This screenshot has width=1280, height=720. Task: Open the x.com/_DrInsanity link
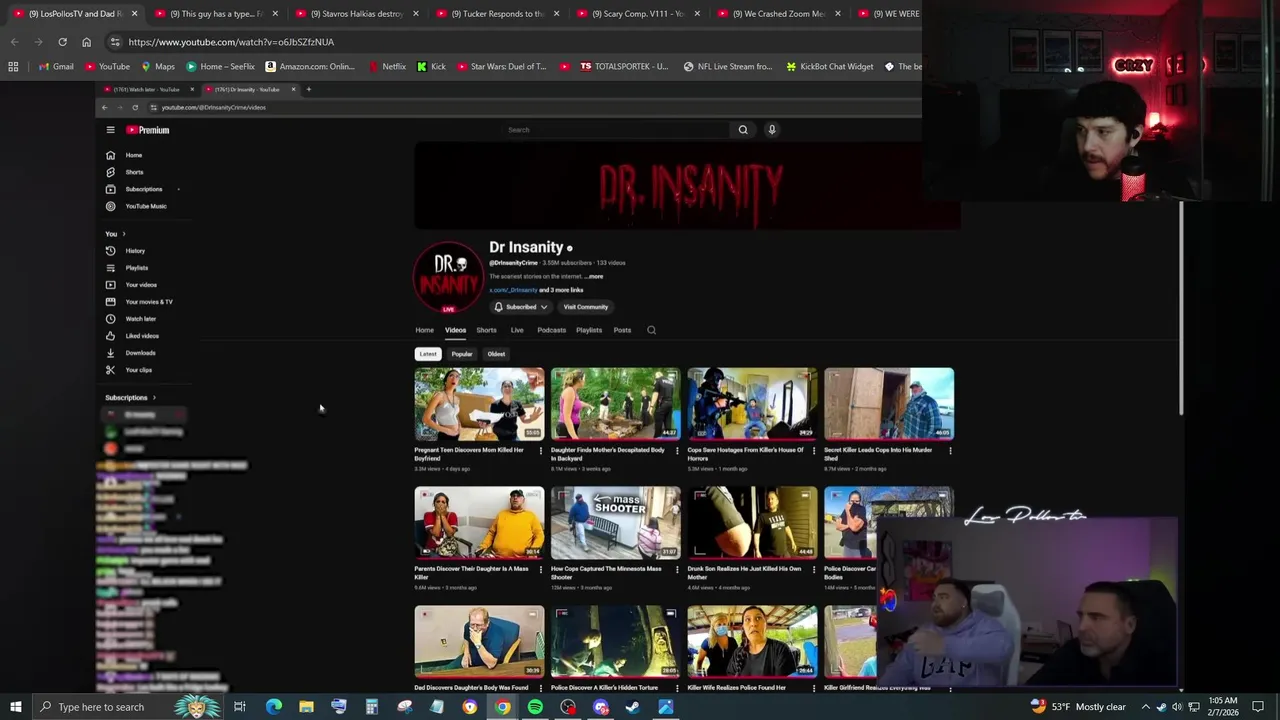click(513, 290)
